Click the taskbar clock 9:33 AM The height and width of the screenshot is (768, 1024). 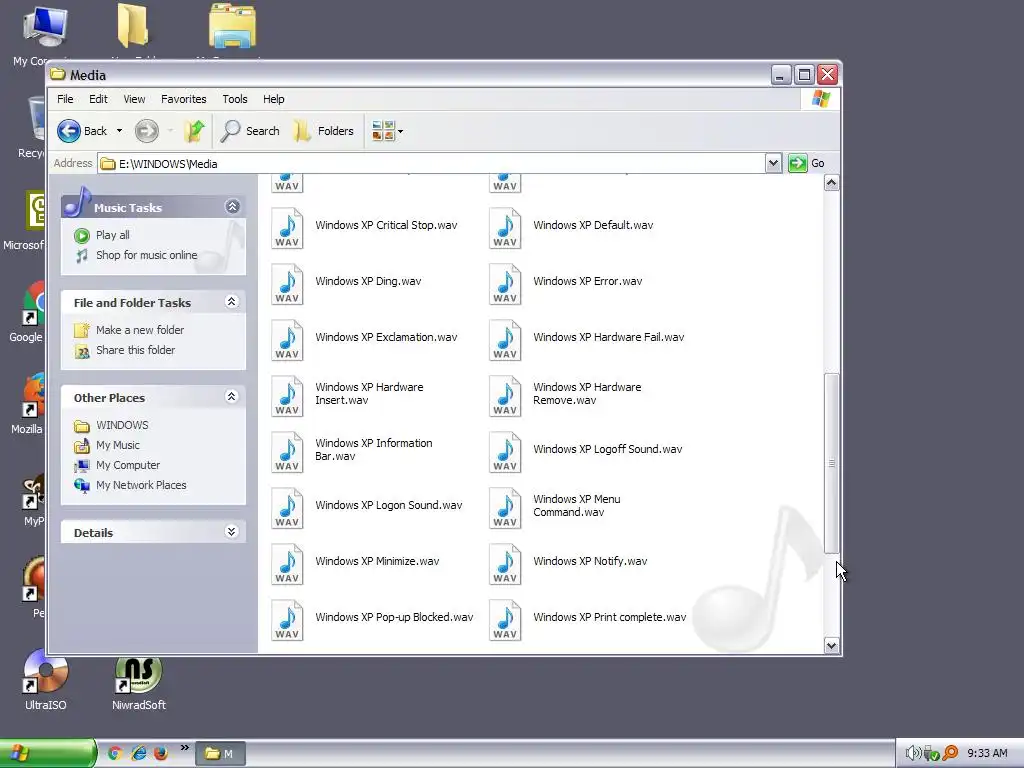click(987, 754)
